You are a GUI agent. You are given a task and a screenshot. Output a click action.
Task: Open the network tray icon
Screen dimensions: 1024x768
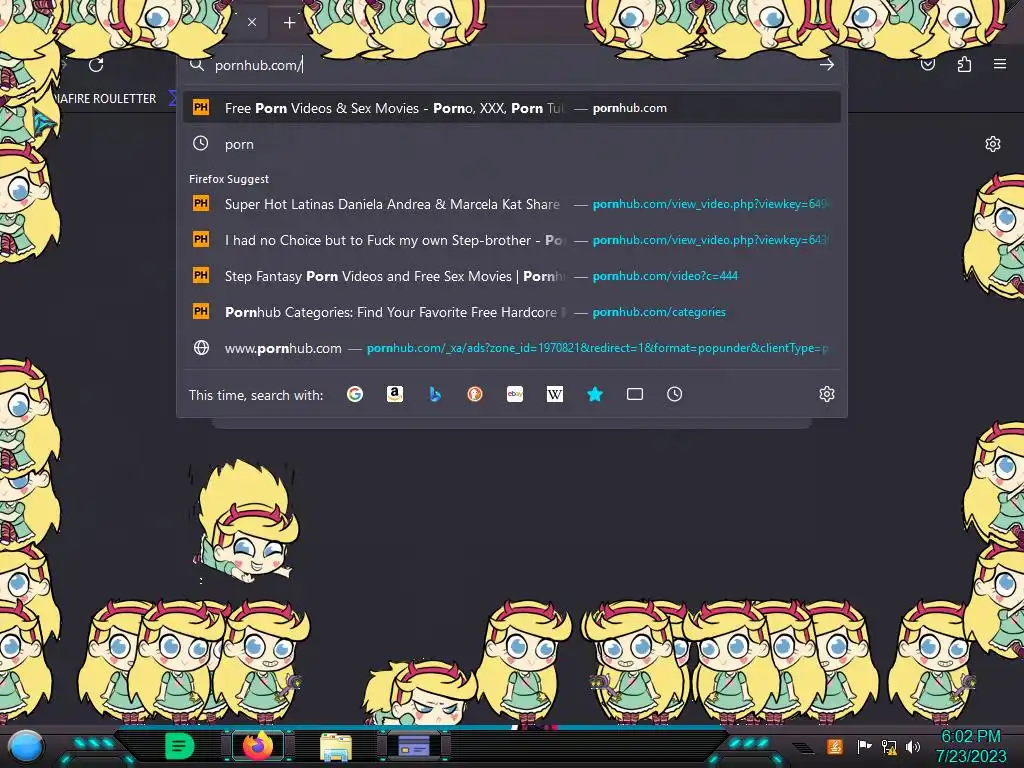pos(889,746)
